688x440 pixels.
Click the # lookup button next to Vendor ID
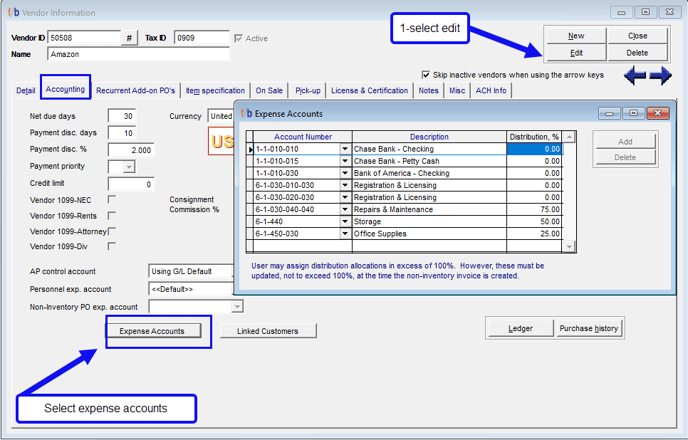pos(129,38)
